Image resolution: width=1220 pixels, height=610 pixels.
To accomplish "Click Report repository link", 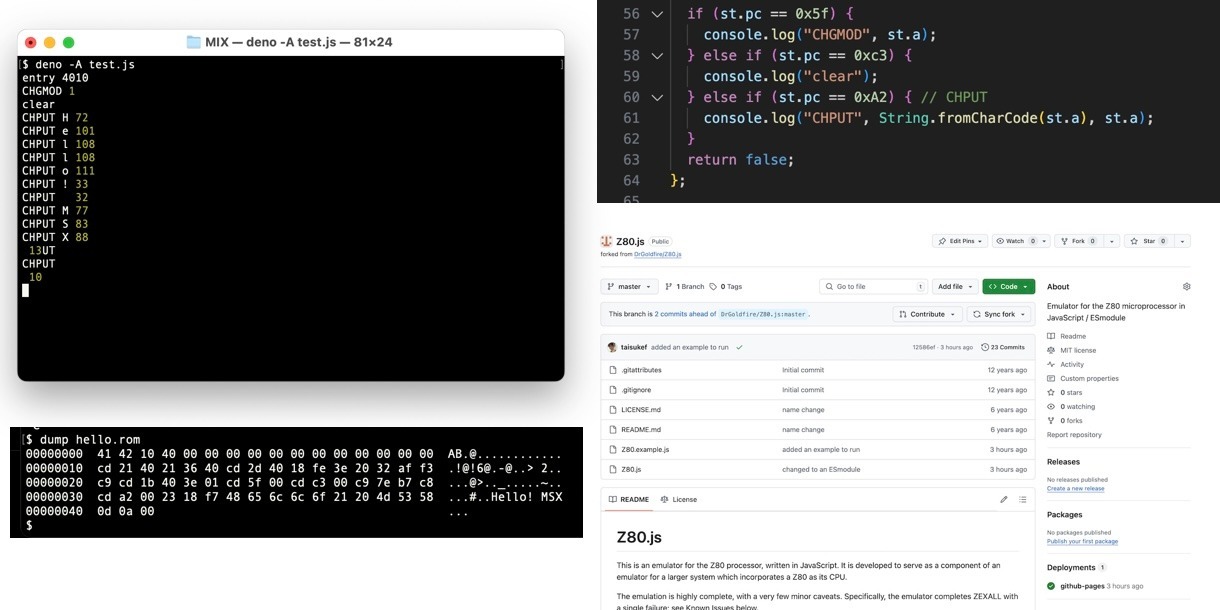I will click(x=1074, y=435).
